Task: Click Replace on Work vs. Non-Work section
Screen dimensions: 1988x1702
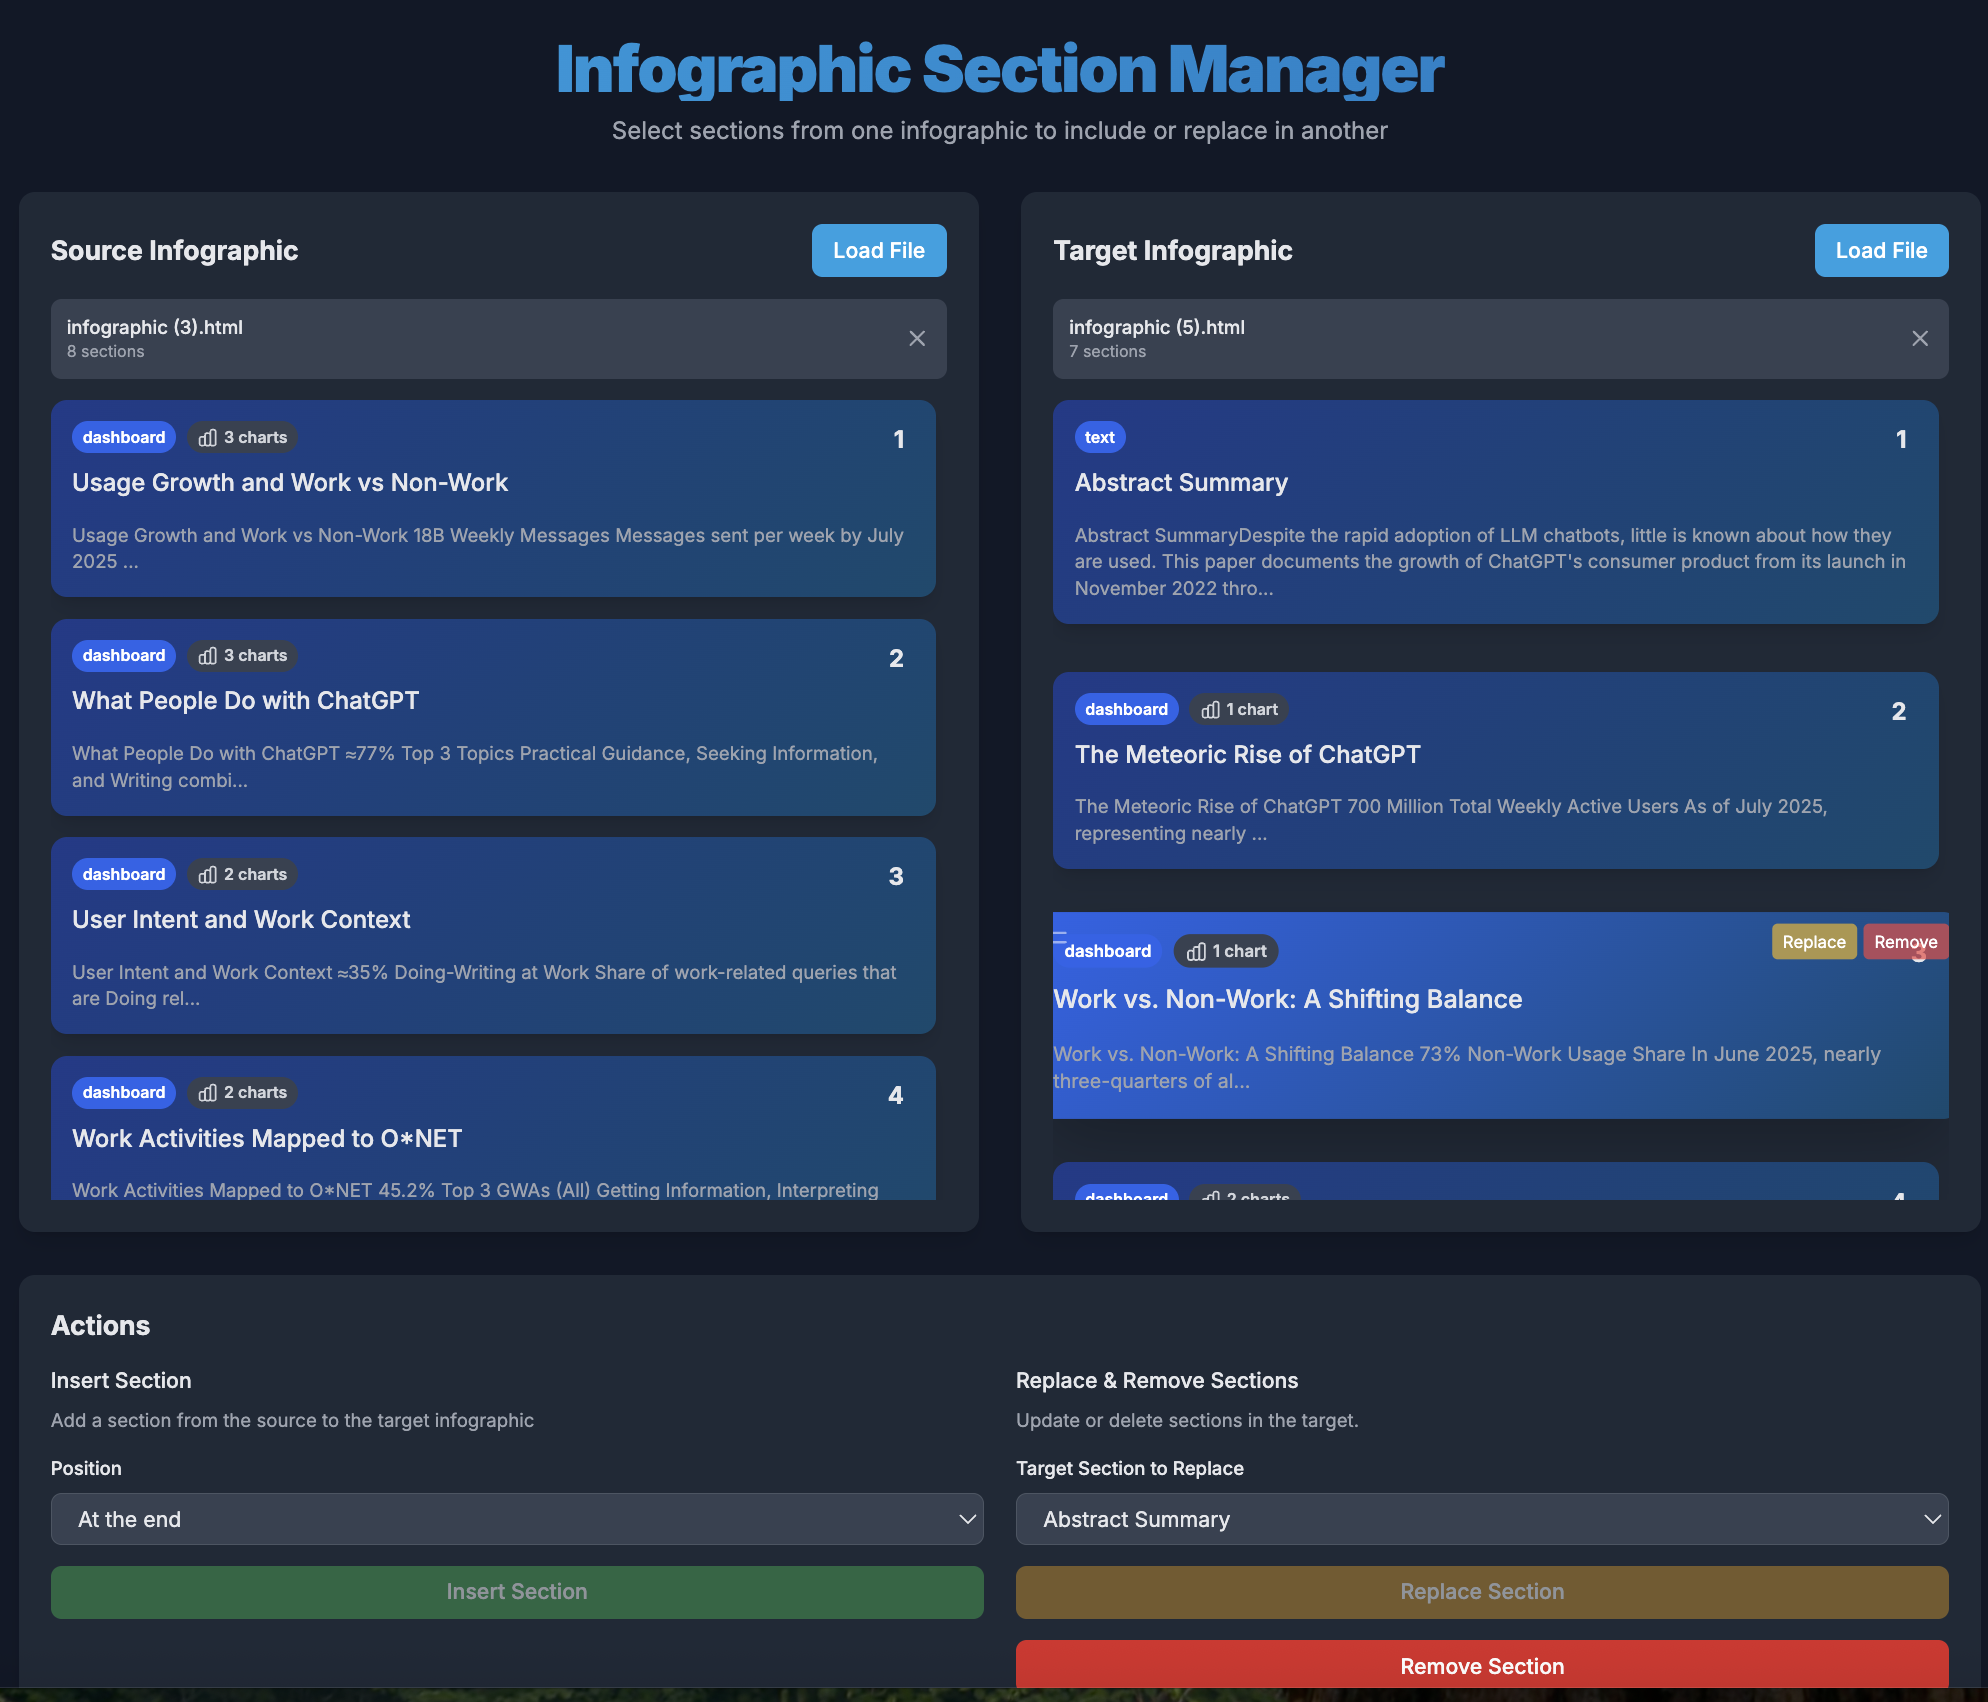Action: (x=1813, y=941)
